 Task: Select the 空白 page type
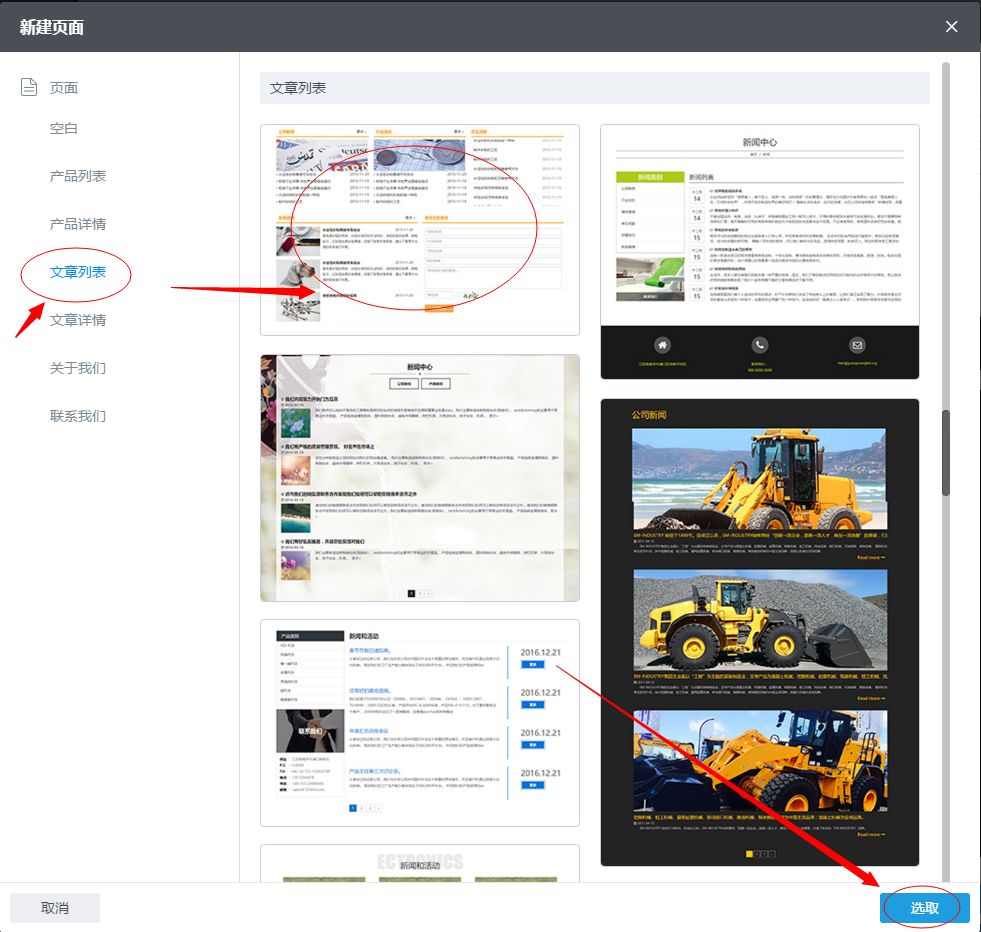coord(64,129)
